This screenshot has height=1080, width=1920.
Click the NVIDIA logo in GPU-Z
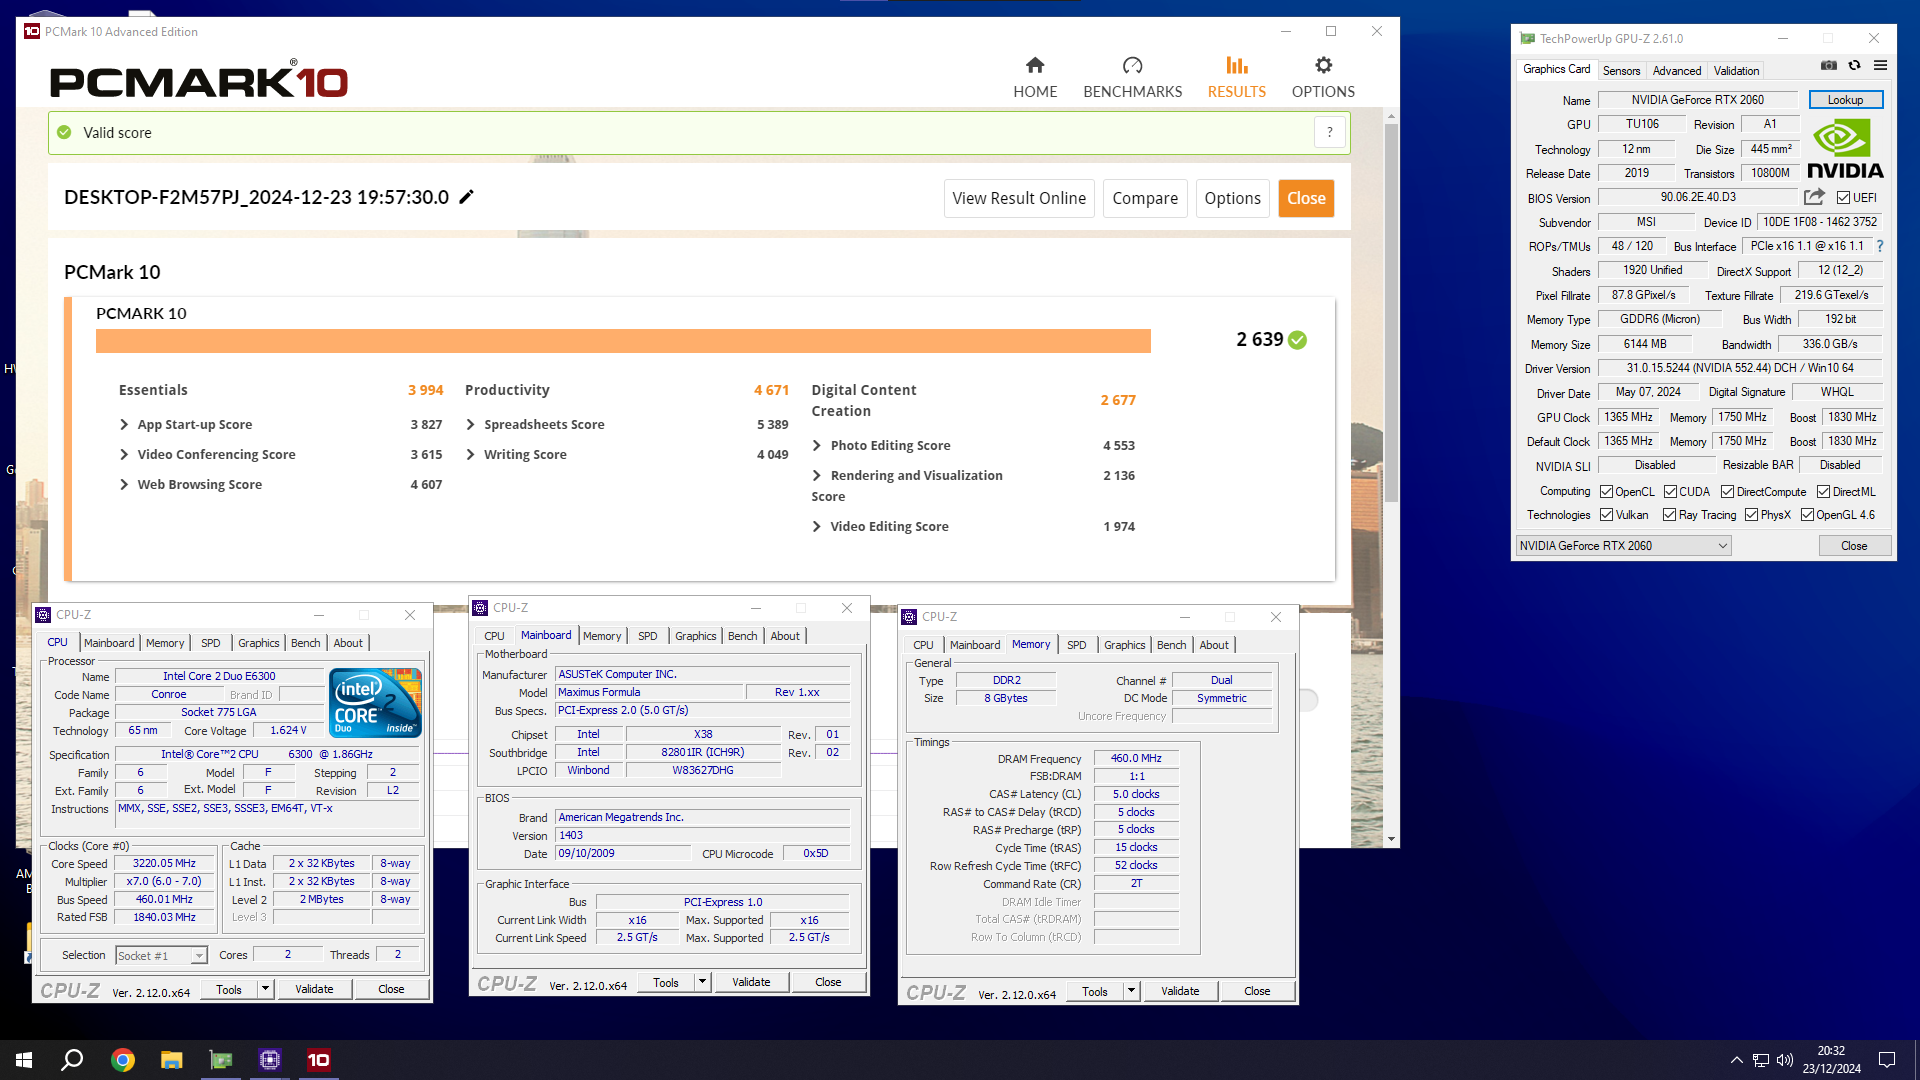point(1845,149)
